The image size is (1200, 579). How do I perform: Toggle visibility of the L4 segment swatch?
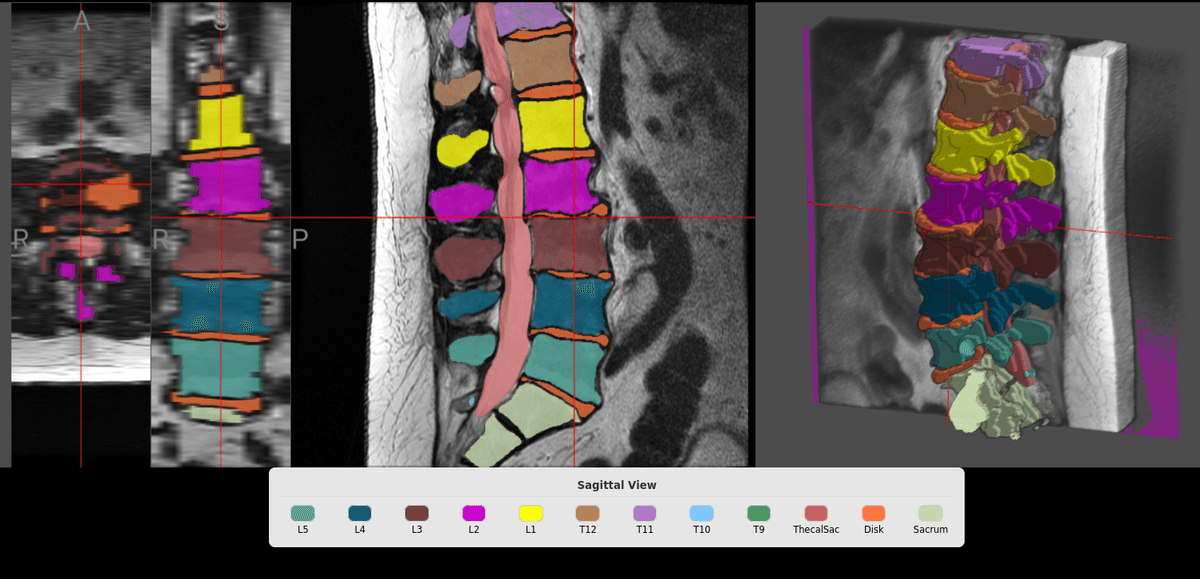tap(358, 510)
